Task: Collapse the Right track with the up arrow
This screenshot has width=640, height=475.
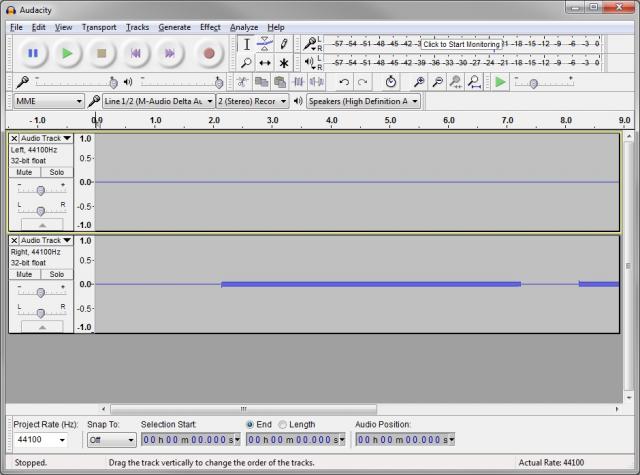Action: click(42, 327)
